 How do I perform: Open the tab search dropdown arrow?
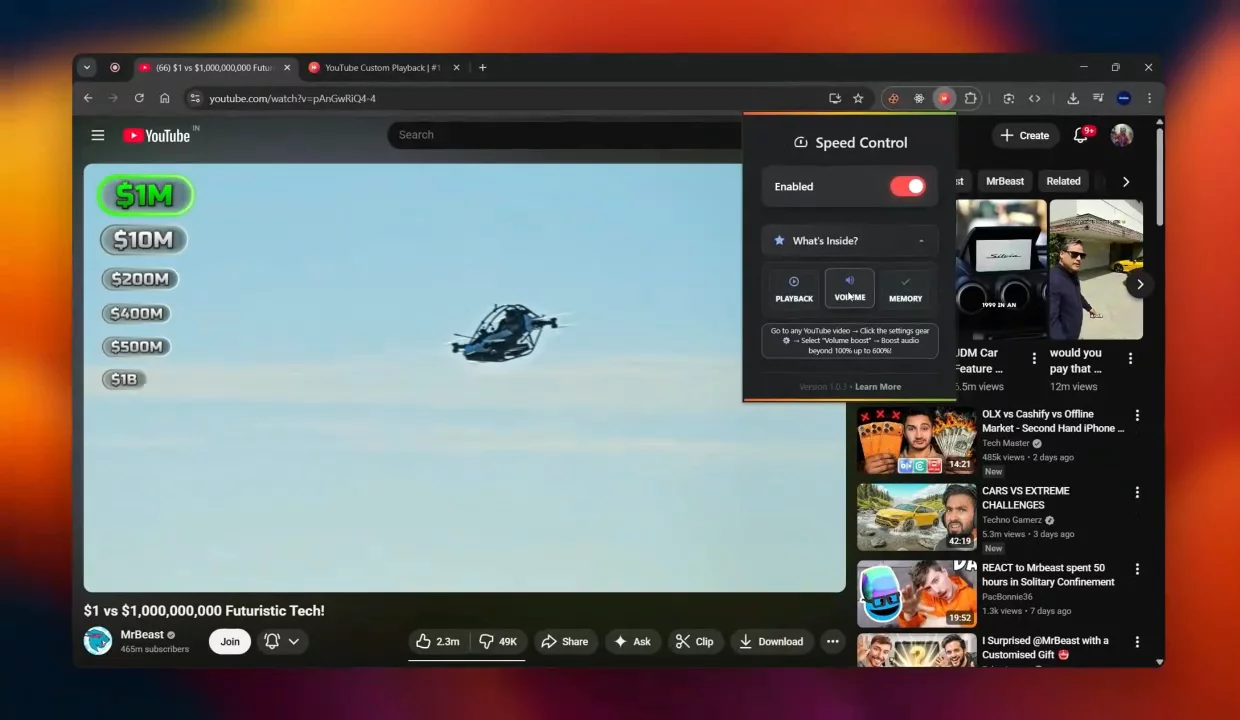tap(87, 68)
